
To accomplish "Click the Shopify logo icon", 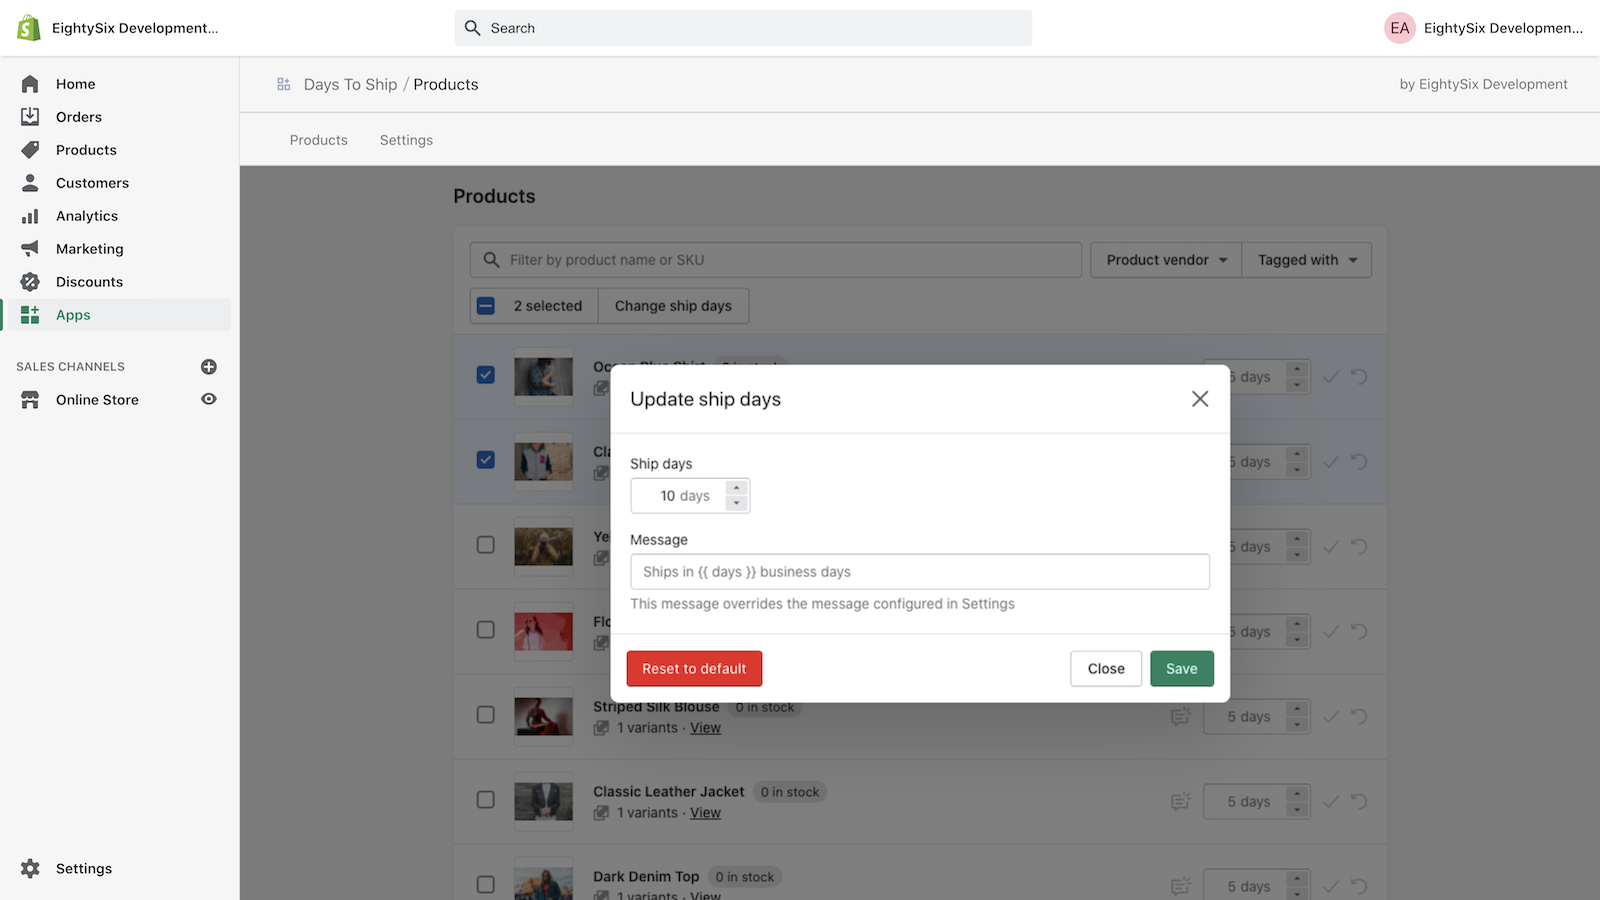I will (x=29, y=28).
